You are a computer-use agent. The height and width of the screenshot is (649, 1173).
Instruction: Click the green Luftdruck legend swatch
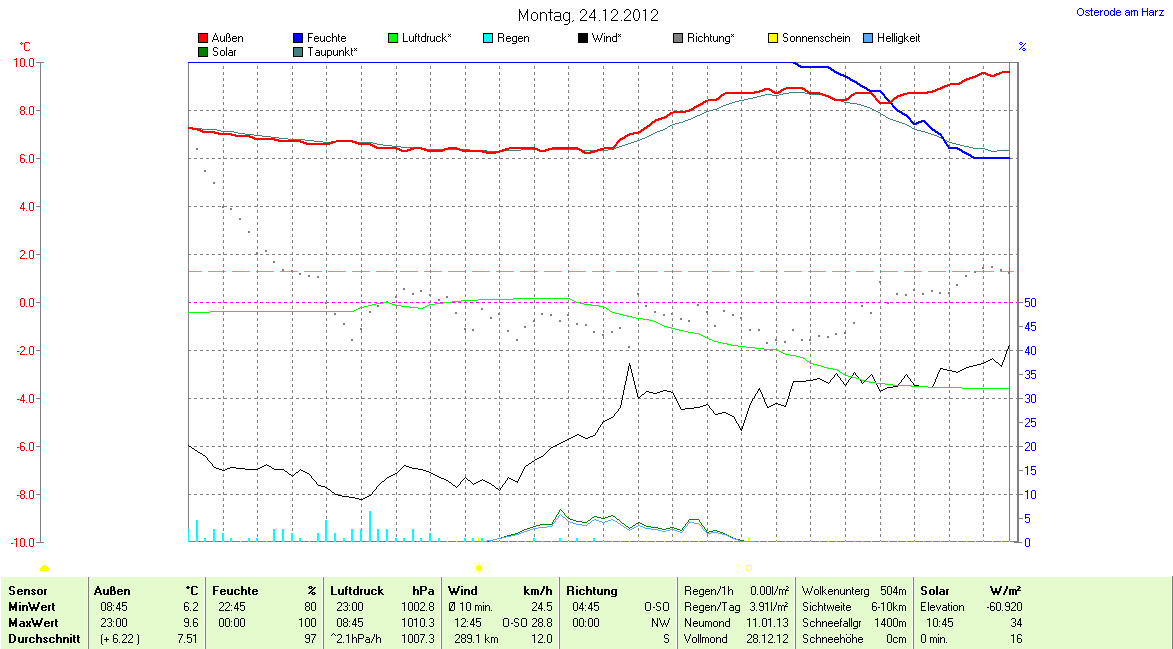pos(393,38)
